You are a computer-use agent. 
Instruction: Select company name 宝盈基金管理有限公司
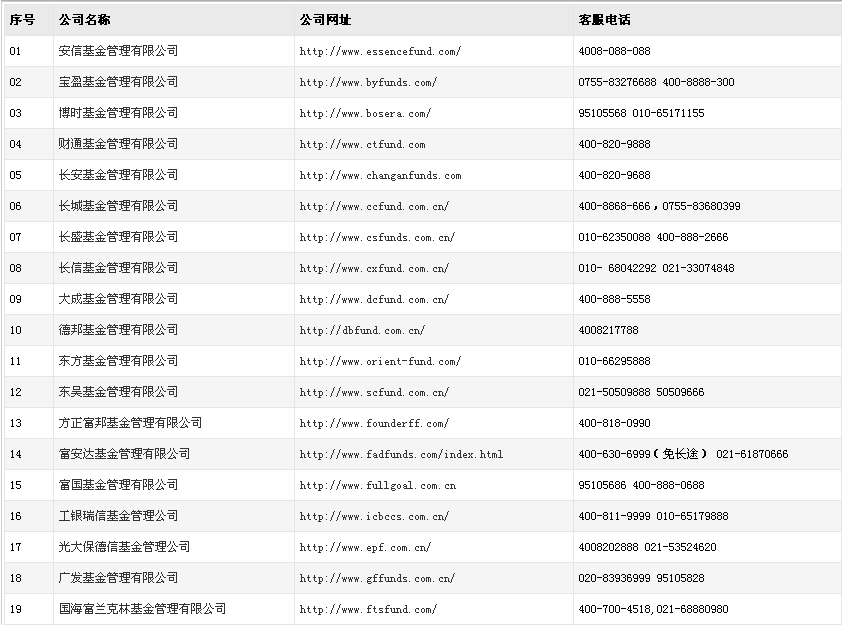(118, 82)
